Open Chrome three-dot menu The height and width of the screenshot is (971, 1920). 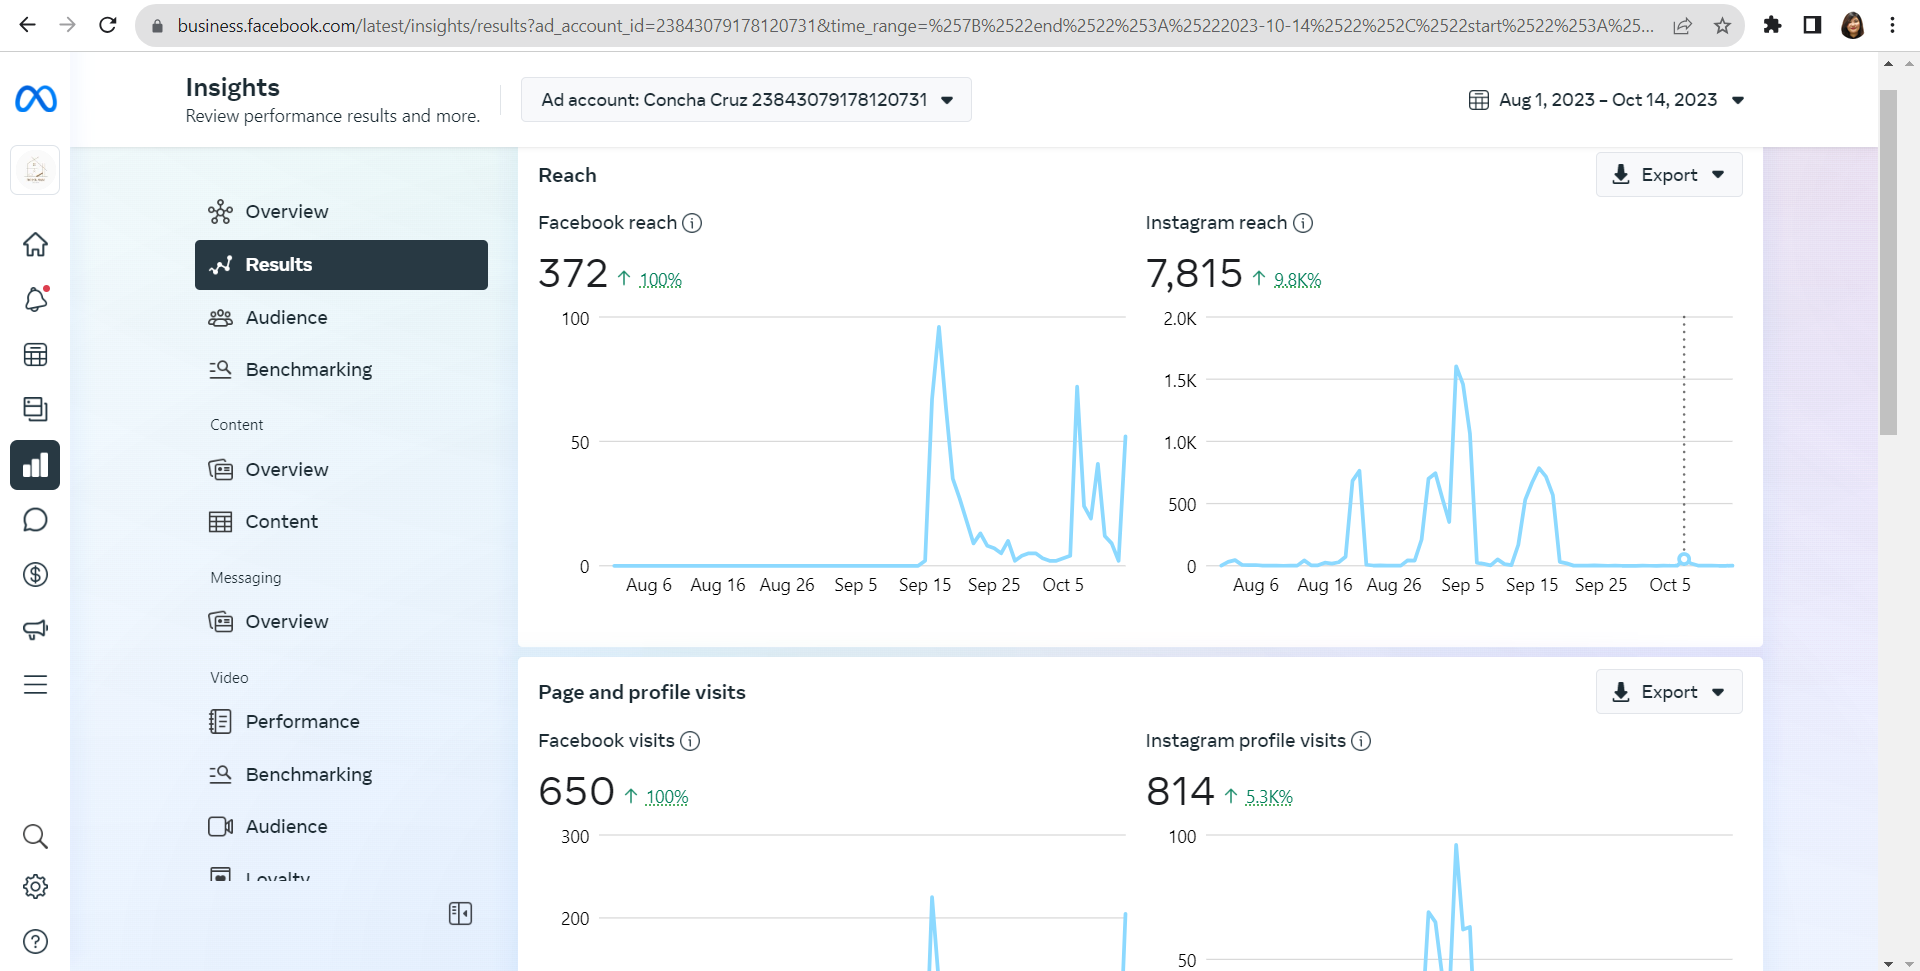pyautogui.click(x=1893, y=25)
